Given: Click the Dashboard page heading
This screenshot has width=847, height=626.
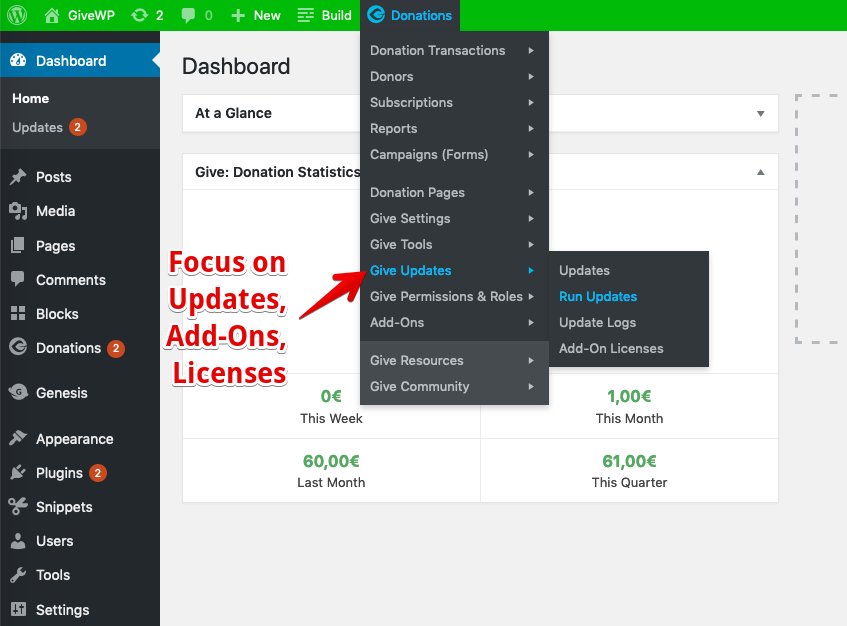Looking at the screenshot, I should click(x=236, y=66).
